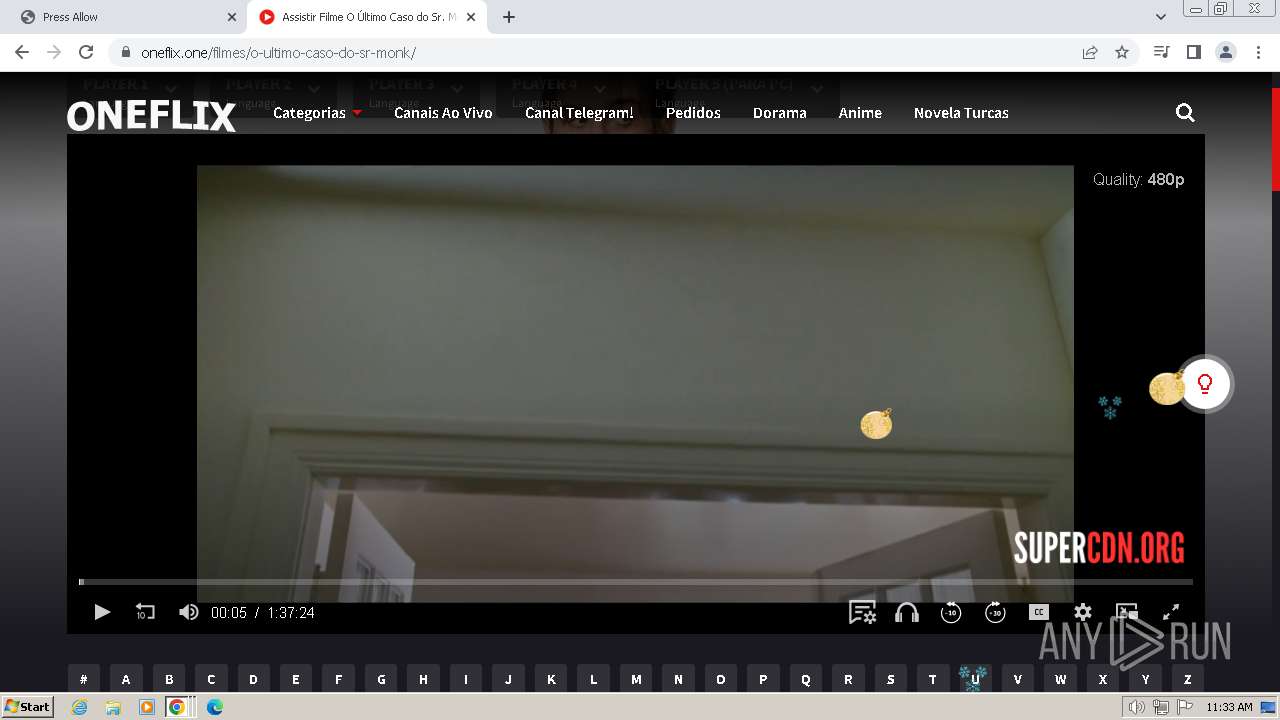Screen dimensions: 1280x720
Task: Filter titles by letter E
Action: (x=296, y=679)
